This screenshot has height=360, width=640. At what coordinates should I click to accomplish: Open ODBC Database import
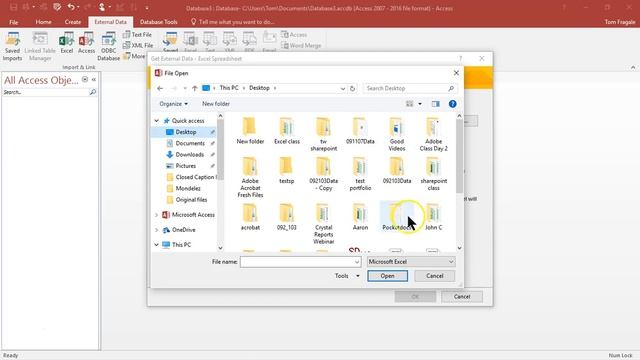109,46
